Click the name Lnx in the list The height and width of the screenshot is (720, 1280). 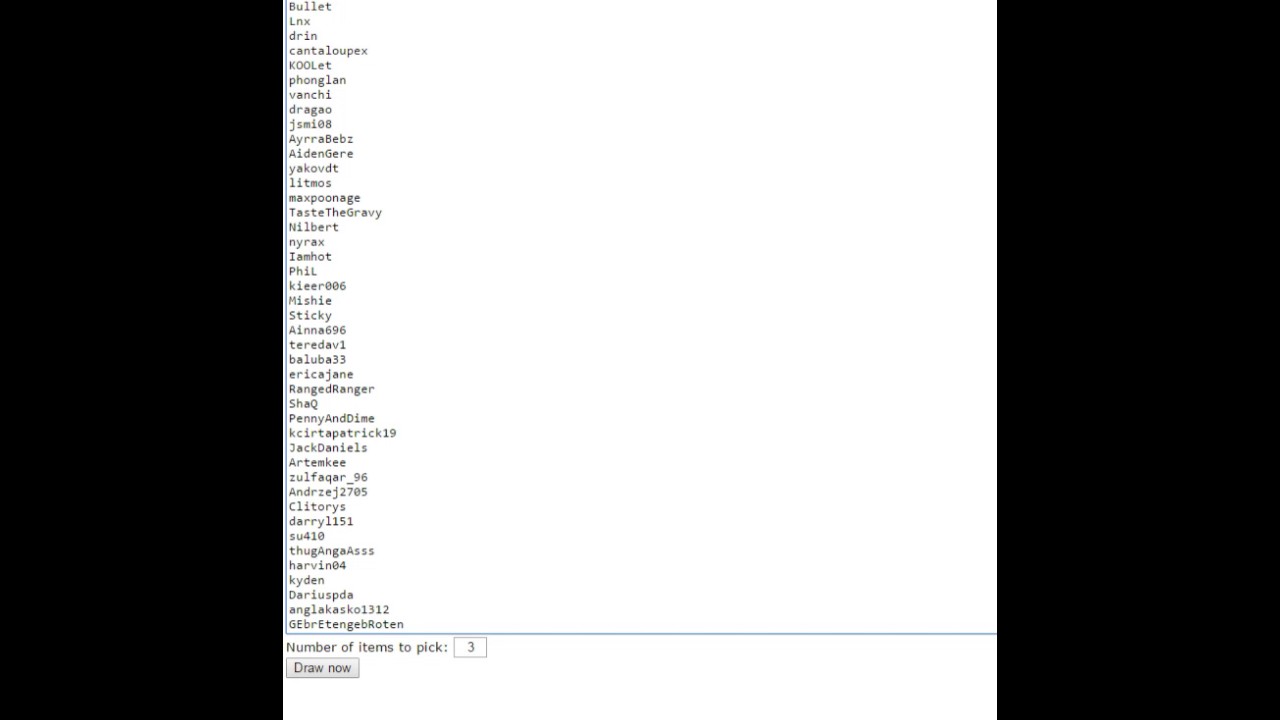click(x=300, y=21)
